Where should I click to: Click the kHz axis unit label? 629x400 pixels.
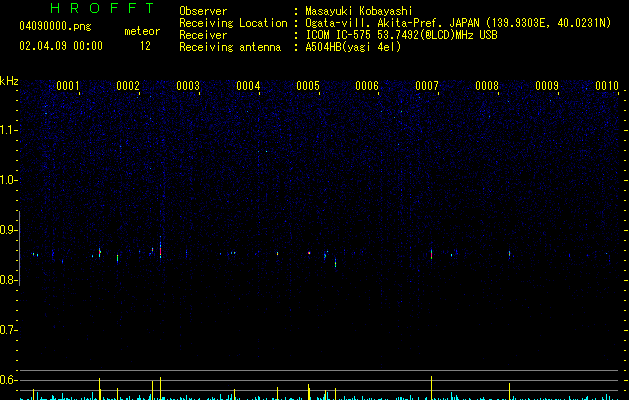[x=9, y=81]
